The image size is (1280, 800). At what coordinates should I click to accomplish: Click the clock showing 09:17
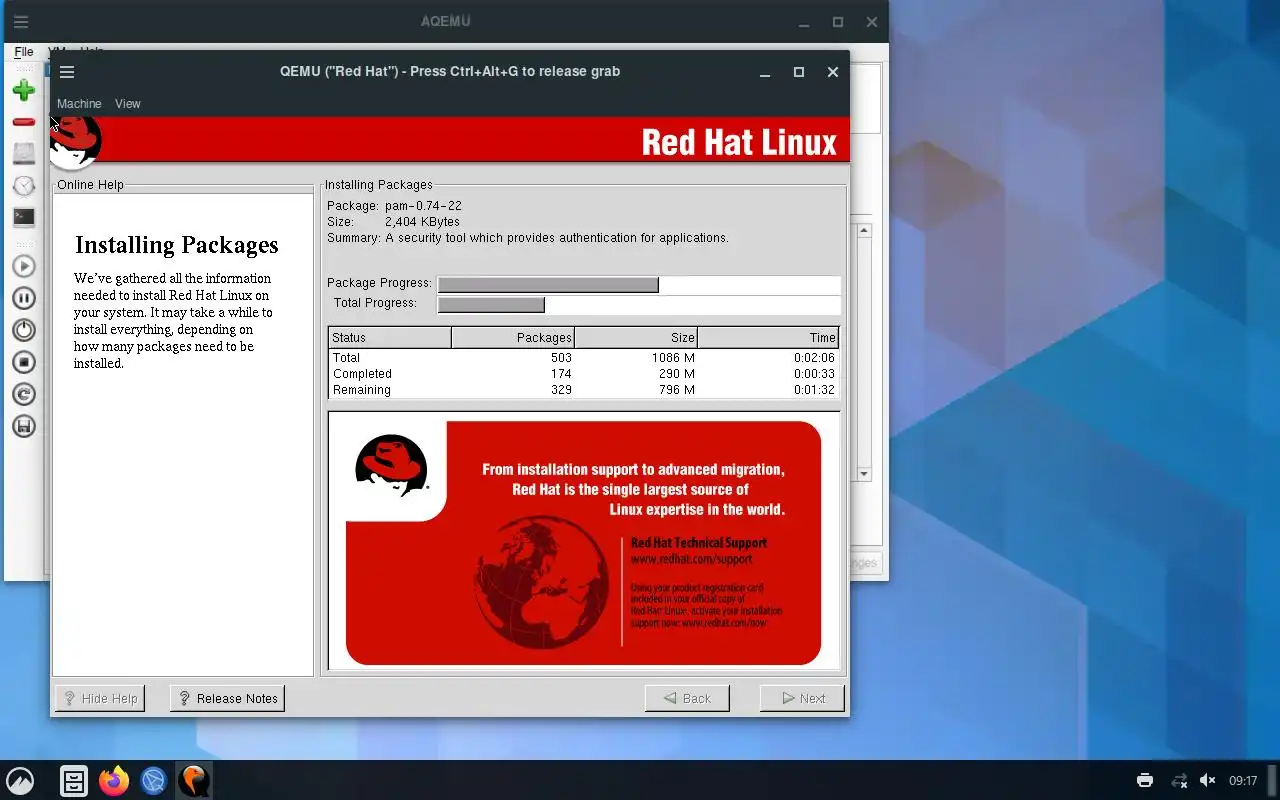click(1243, 781)
